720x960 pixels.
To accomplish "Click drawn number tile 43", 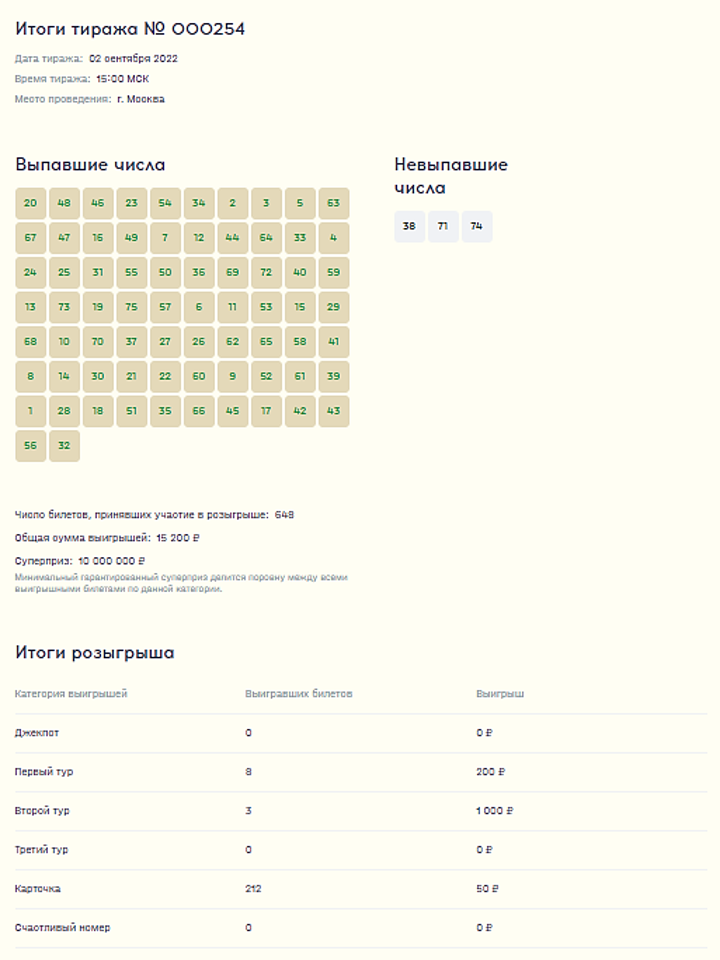I will point(334,411).
